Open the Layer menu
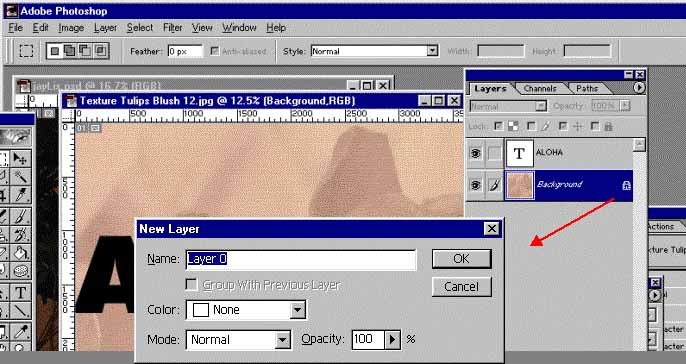This screenshot has width=686, height=364. (x=105, y=28)
